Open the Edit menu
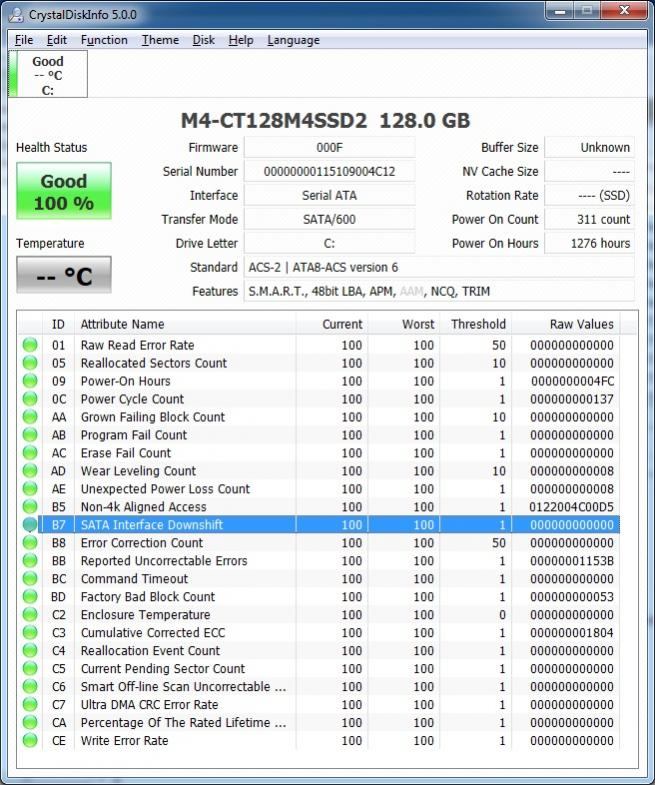Viewport: 655px width, 785px height. click(57, 40)
